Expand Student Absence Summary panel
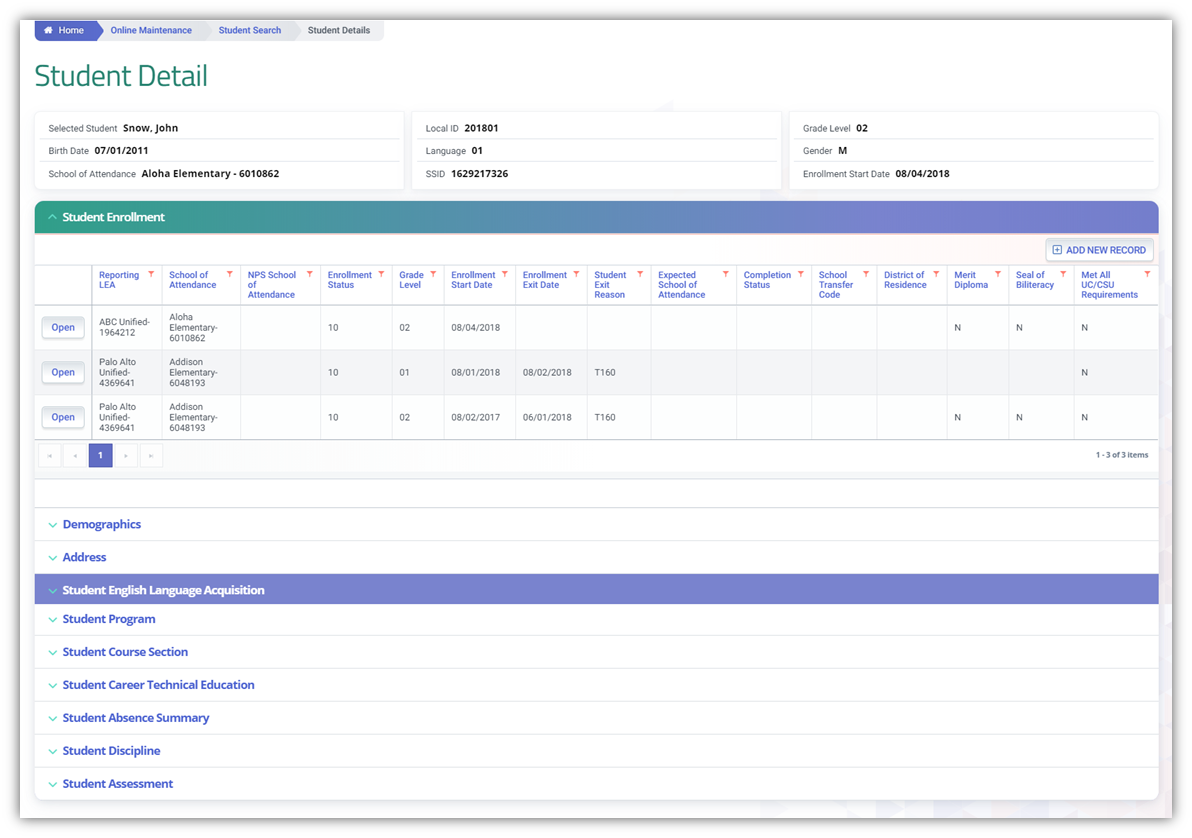 [135, 718]
